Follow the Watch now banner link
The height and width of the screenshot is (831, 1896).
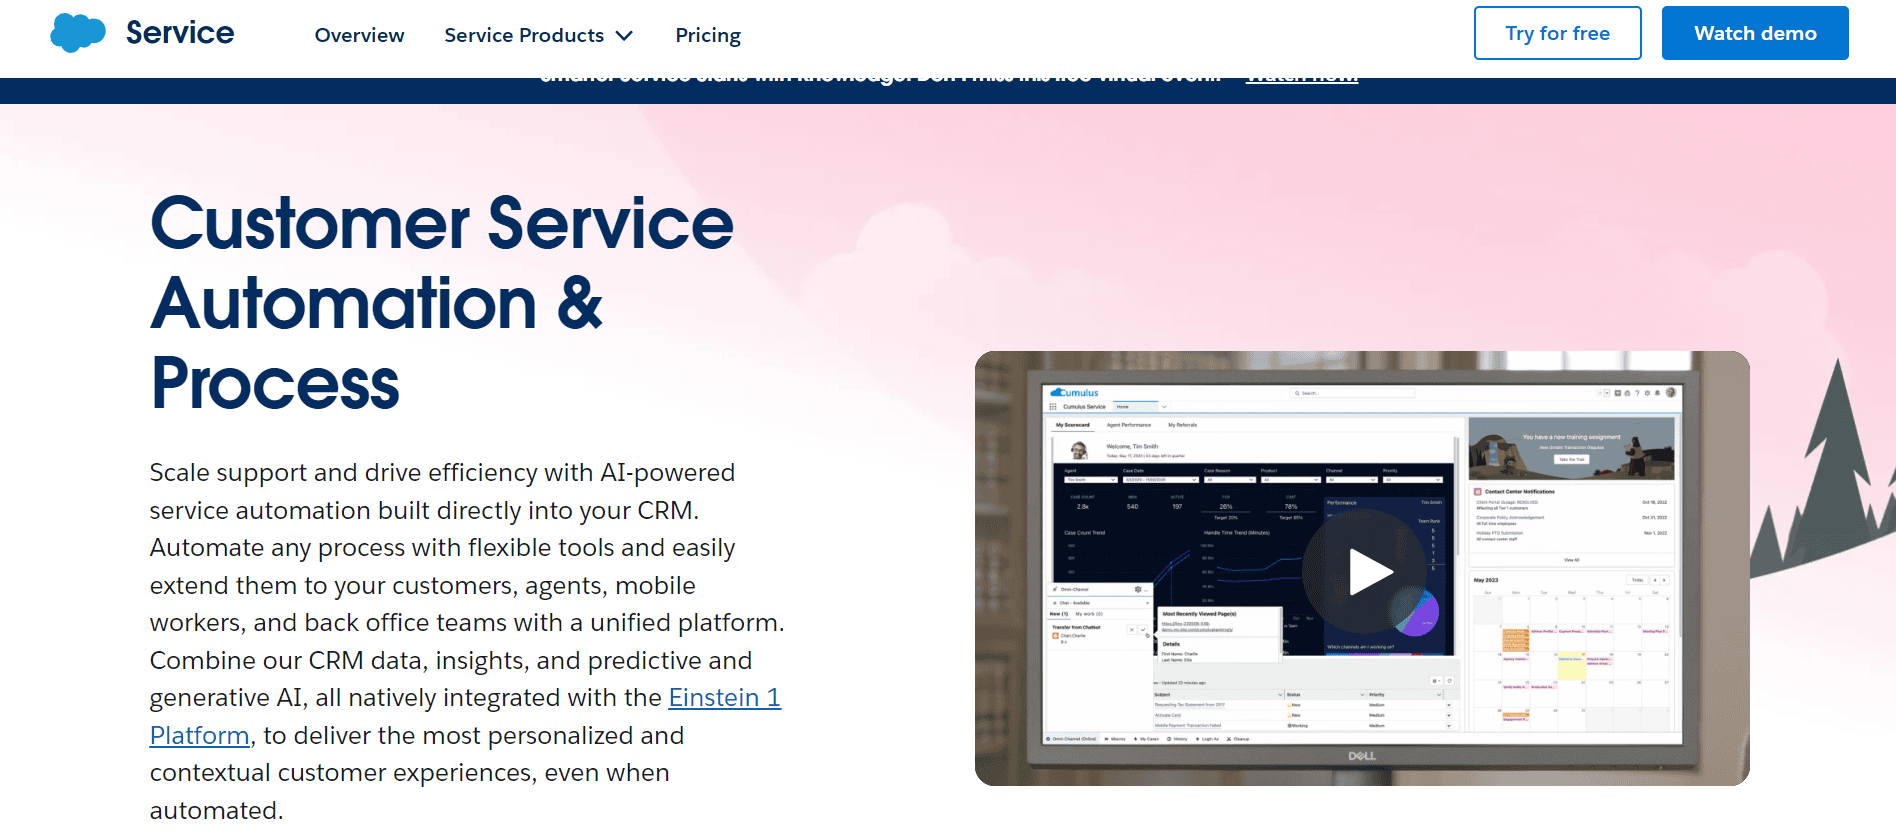(x=1301, y=78)
